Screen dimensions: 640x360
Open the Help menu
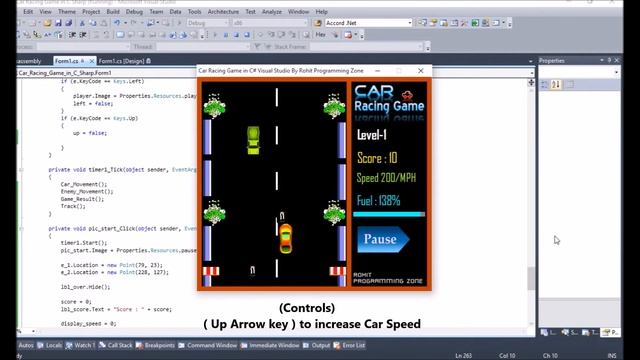click(322, 11)
